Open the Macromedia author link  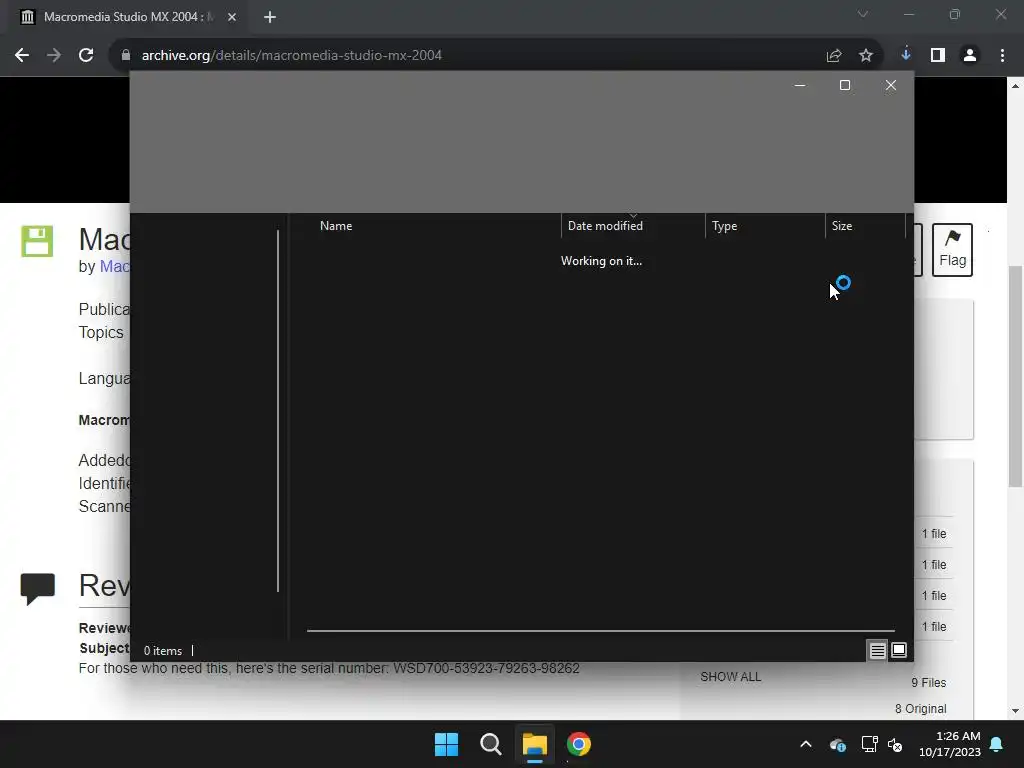point(114,266)
